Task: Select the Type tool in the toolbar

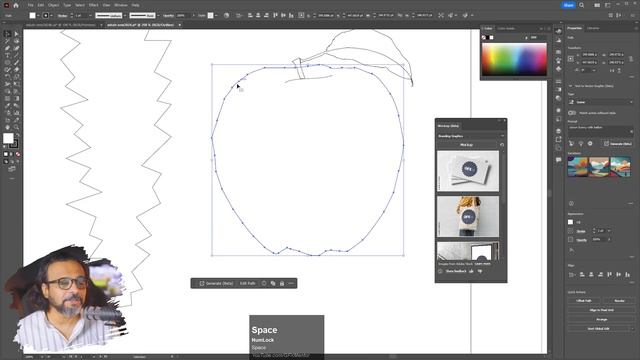Action: [7, 56]
